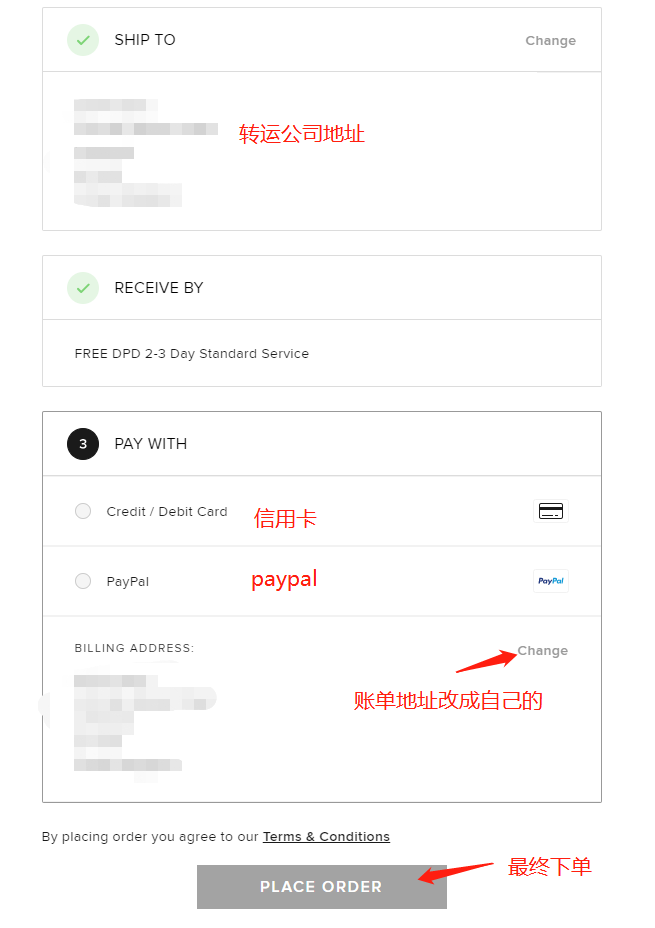Viewport: 655px width, 928px height.
Task: Change the shipping address
Action: (x=550, y=41)
